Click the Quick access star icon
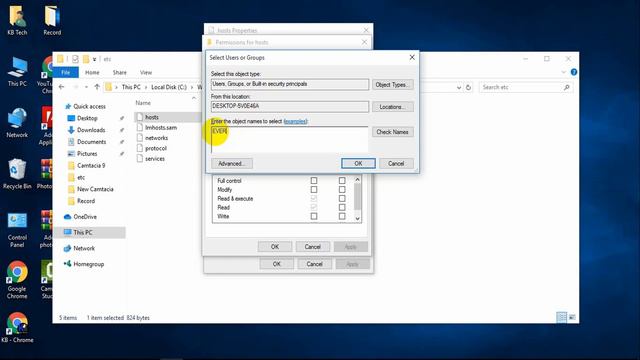The width and height of the screenshot is (640, 360). pos(68,106)
